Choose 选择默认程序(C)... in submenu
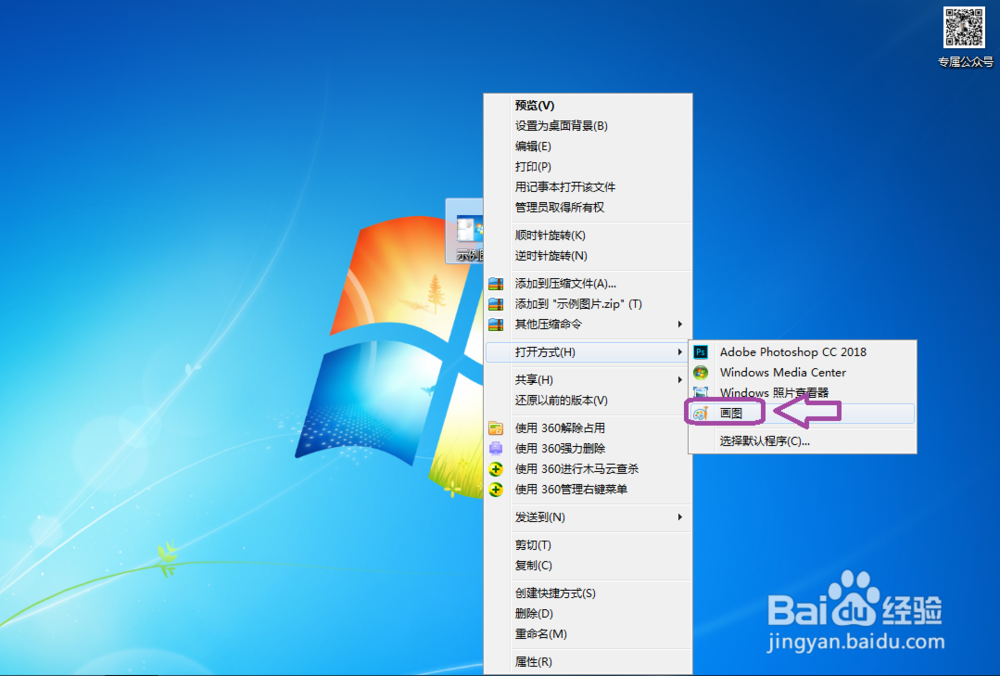 pos(802,441)
